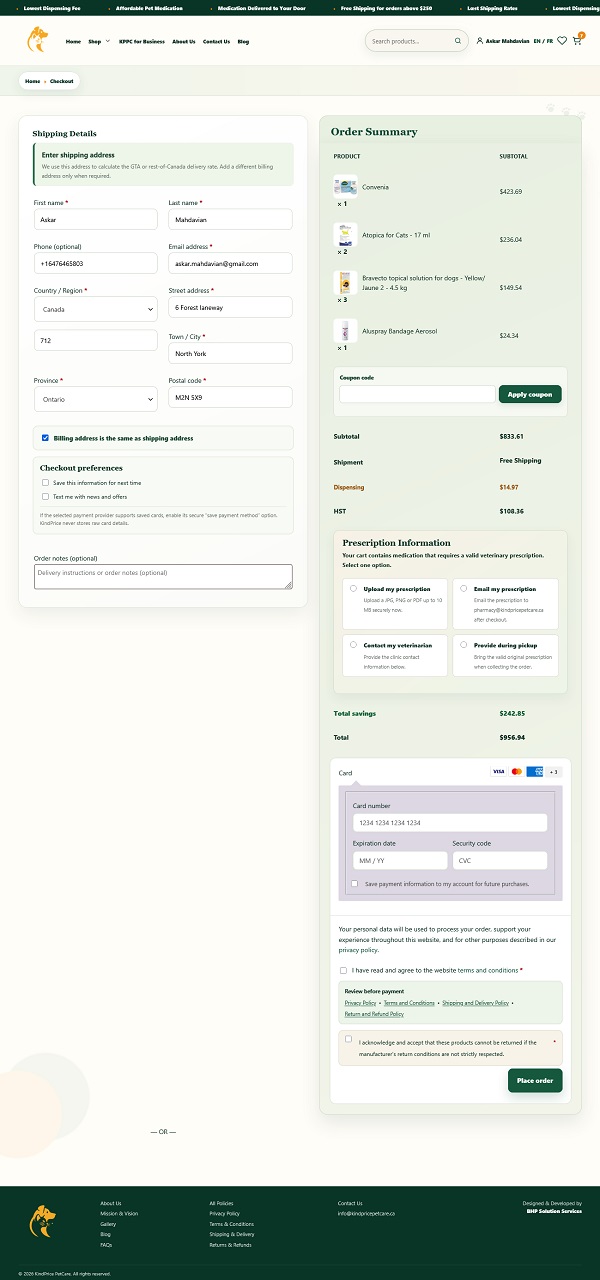Click the Place order button
Image resolution: width=600 pixels, height=1280 pixels.
click(535, 1080)
